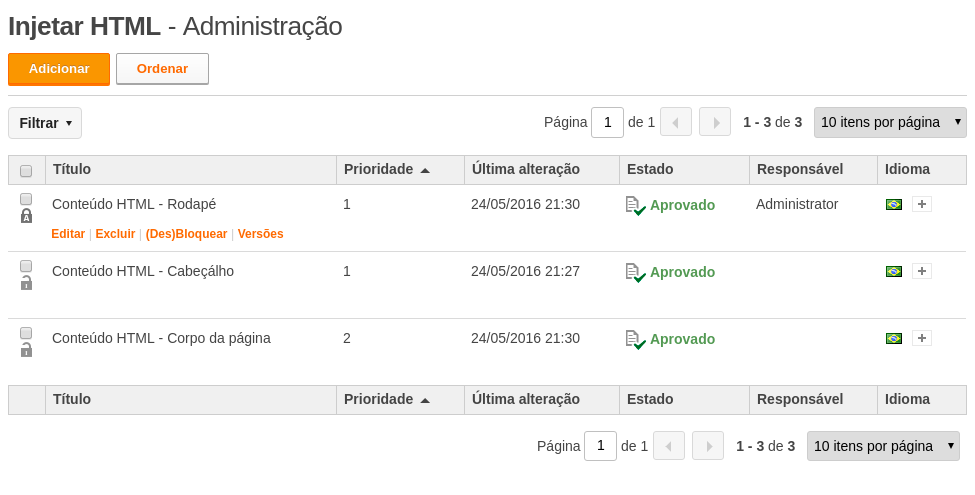Click Brazil flag in Rodapé row
Image resolution: width=975 pixels, height=495 pixels.
[x=894, y=205]
